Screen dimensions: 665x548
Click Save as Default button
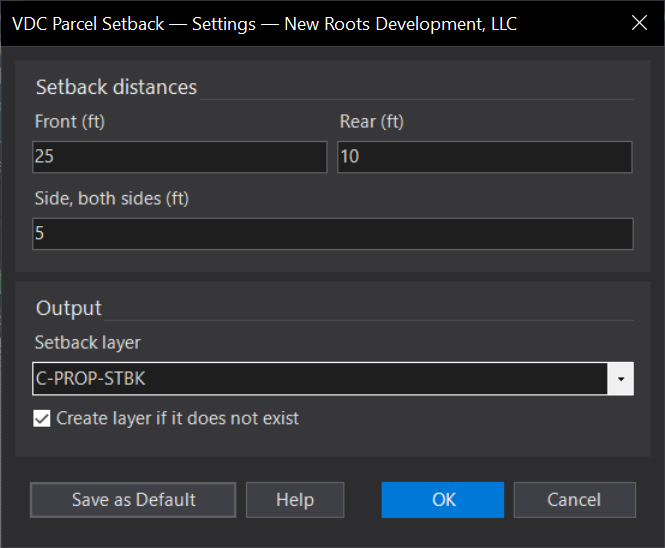pos(133,500)
